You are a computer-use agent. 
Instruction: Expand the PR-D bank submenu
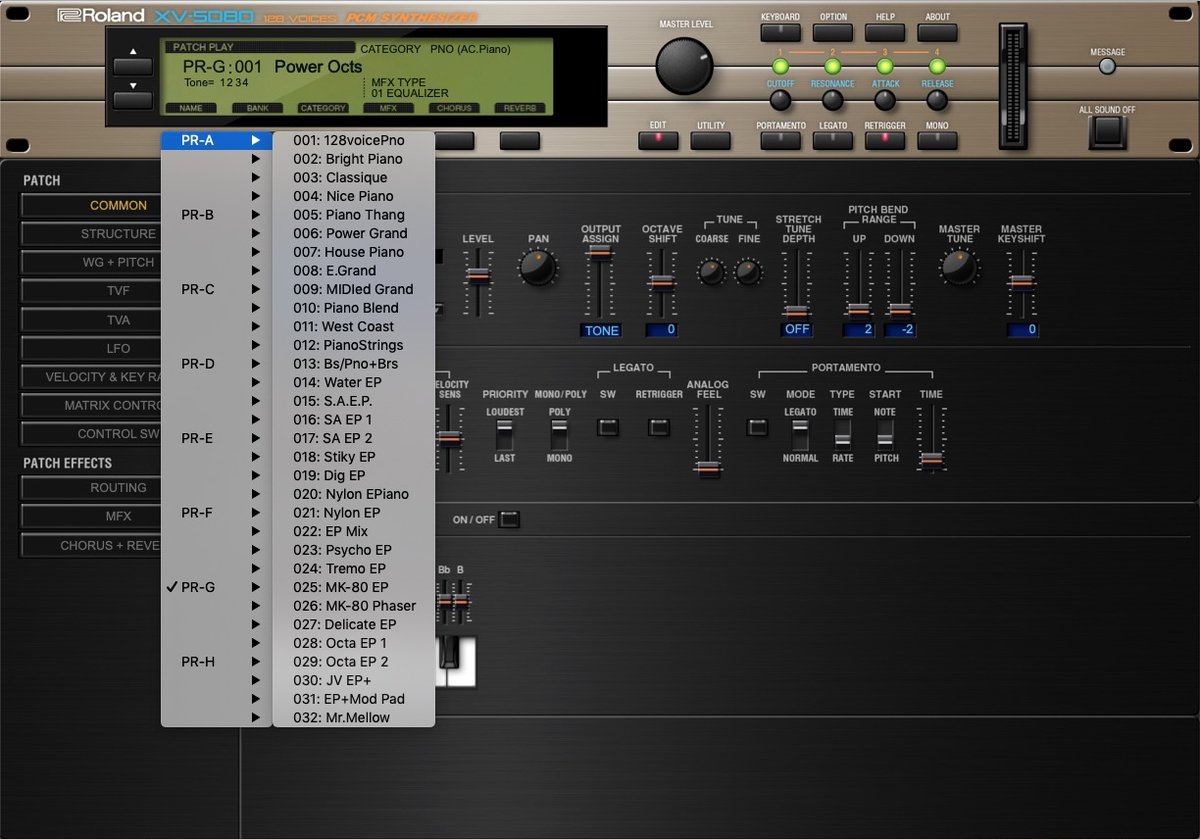pos(216,364)
